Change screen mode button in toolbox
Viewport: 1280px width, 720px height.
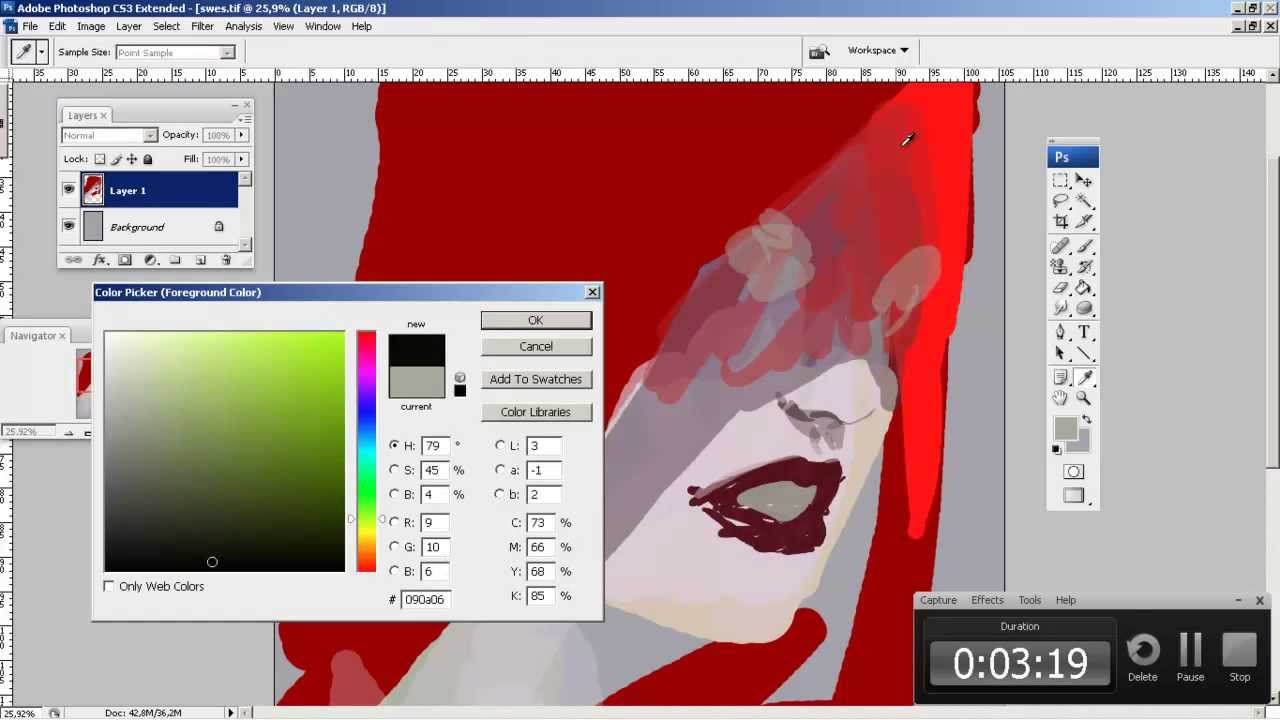tap(1074, 495)
